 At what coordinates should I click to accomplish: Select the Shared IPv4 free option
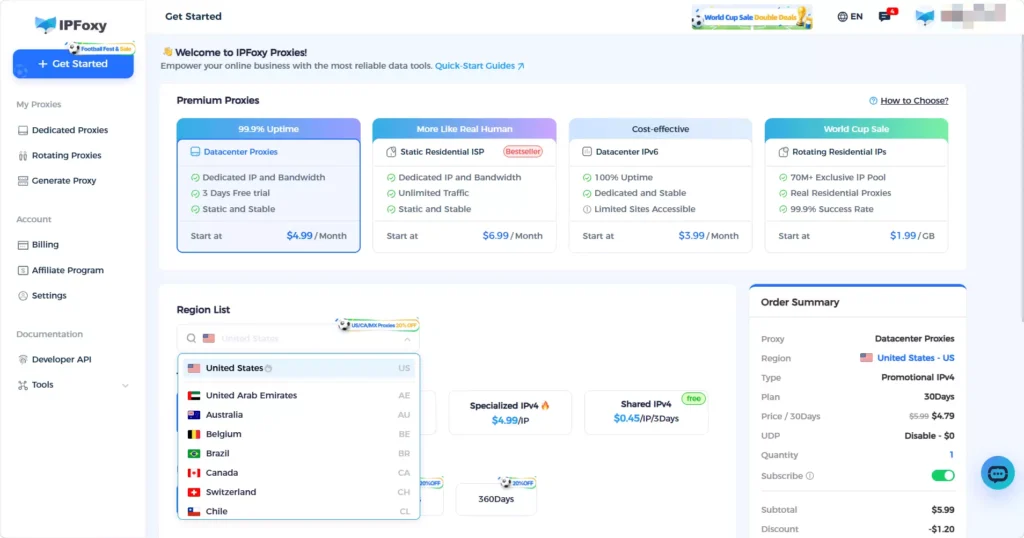646,412
